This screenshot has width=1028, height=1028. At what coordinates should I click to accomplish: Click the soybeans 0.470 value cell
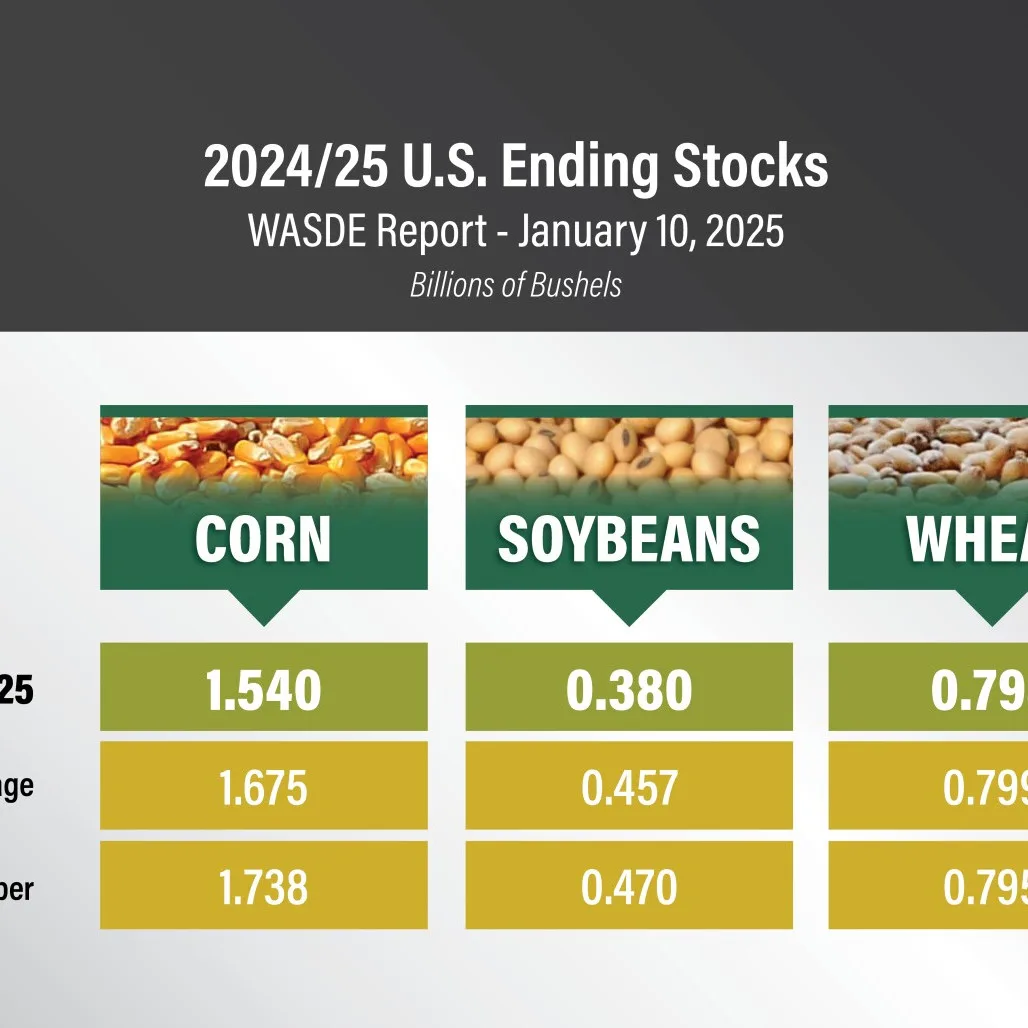[x=629, y=885]
